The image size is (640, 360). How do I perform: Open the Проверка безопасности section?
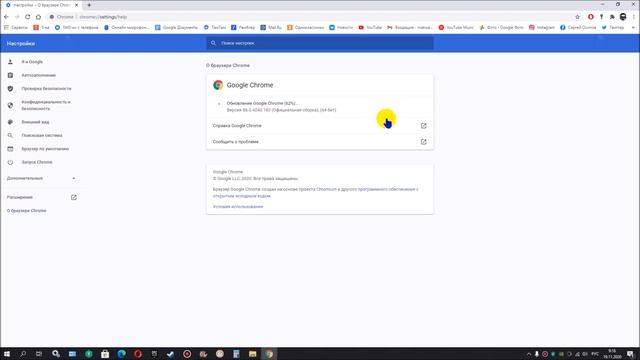pyautogui.click(x=46, y=89)
